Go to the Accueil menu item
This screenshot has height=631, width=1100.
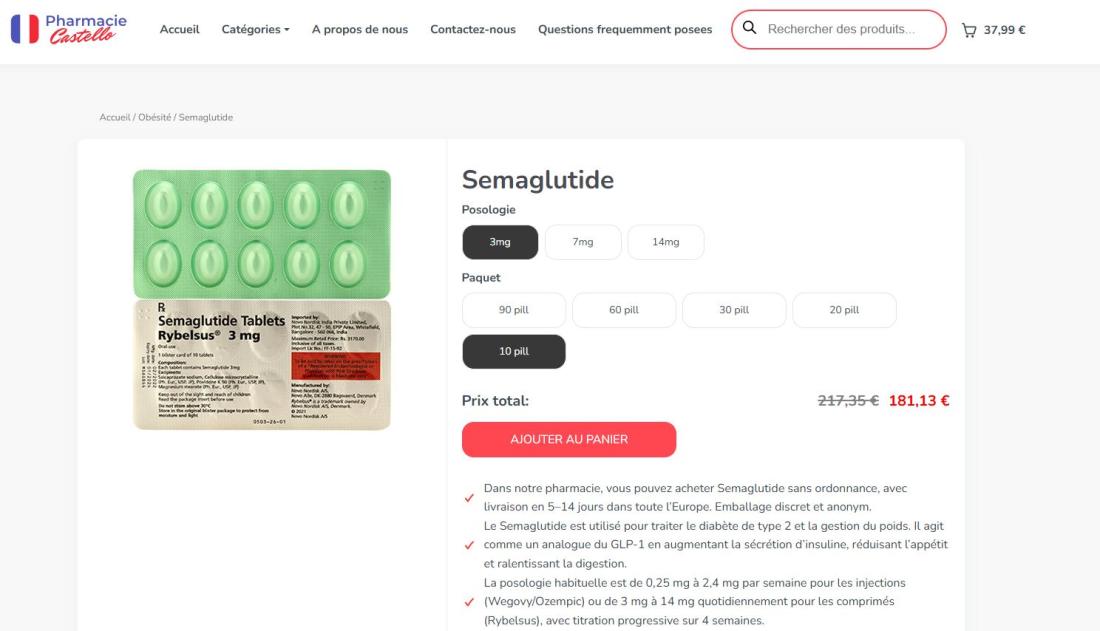click(x=180, y=29)
